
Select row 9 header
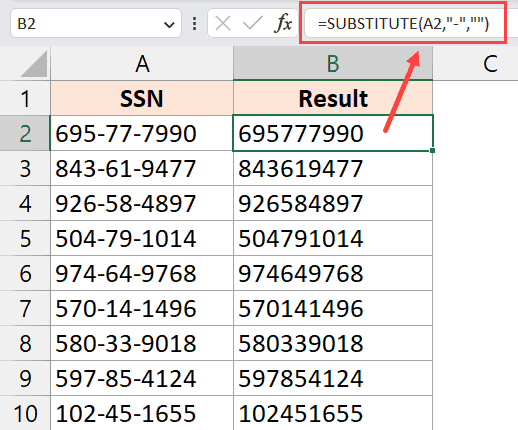[x=25, y=378]
